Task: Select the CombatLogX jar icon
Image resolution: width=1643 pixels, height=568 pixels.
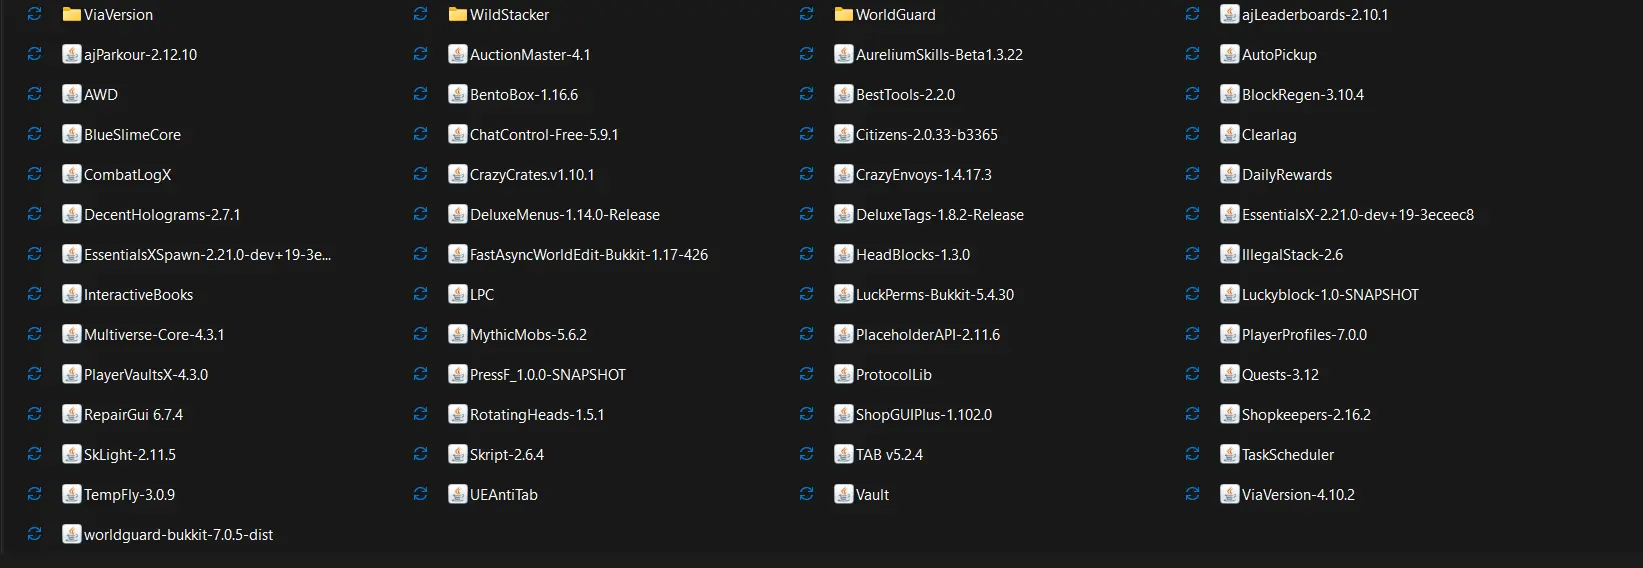Action: 72,174
